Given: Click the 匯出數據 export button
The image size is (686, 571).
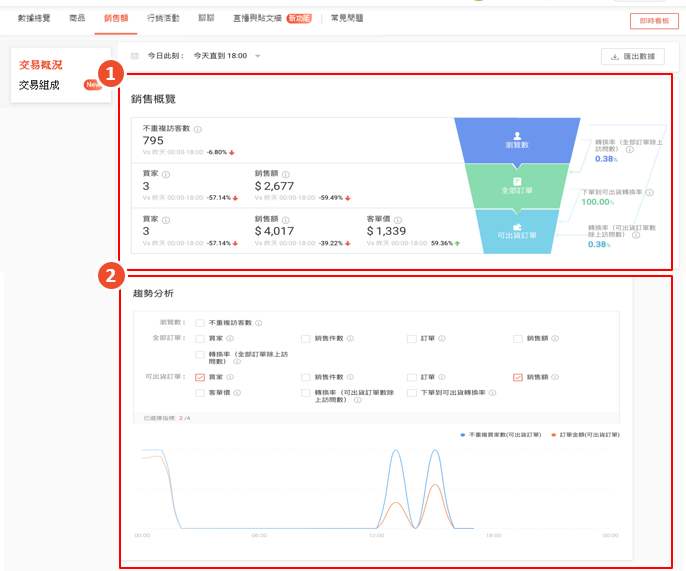Looking at the screenshot, I should pos(632,57).
